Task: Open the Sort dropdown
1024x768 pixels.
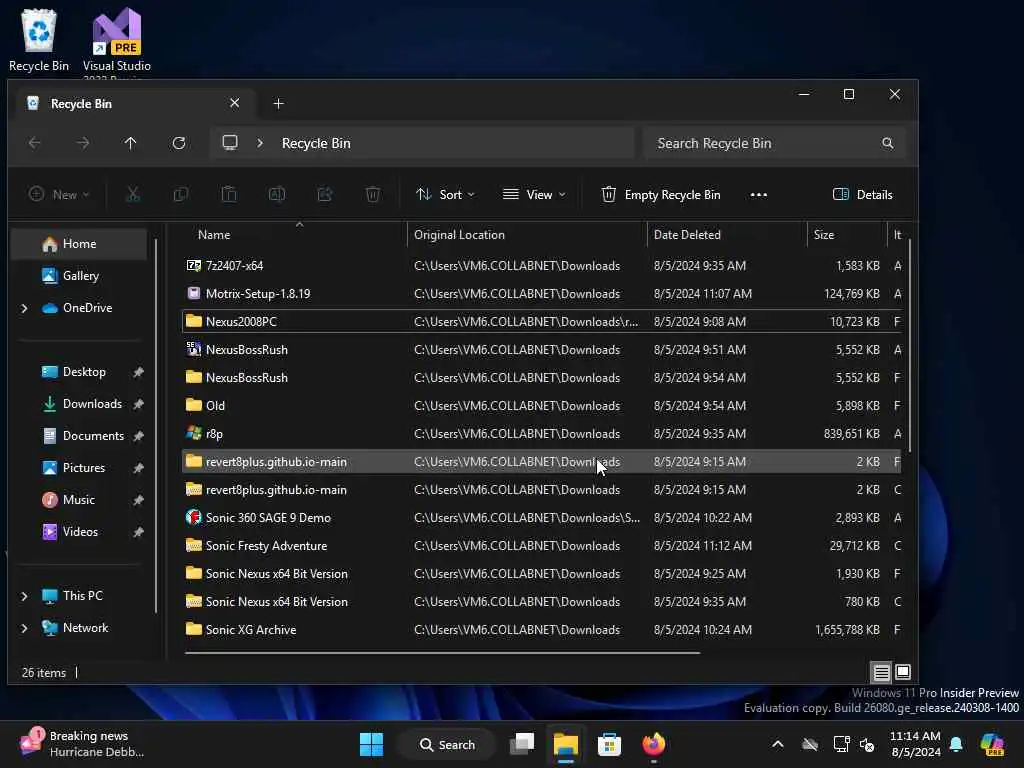Action: pos(445,195)
